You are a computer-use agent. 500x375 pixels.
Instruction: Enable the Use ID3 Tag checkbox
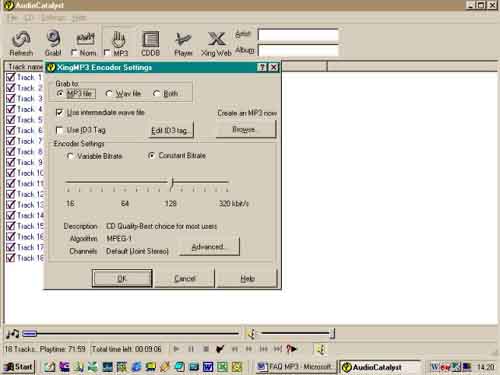pos(59,130)
